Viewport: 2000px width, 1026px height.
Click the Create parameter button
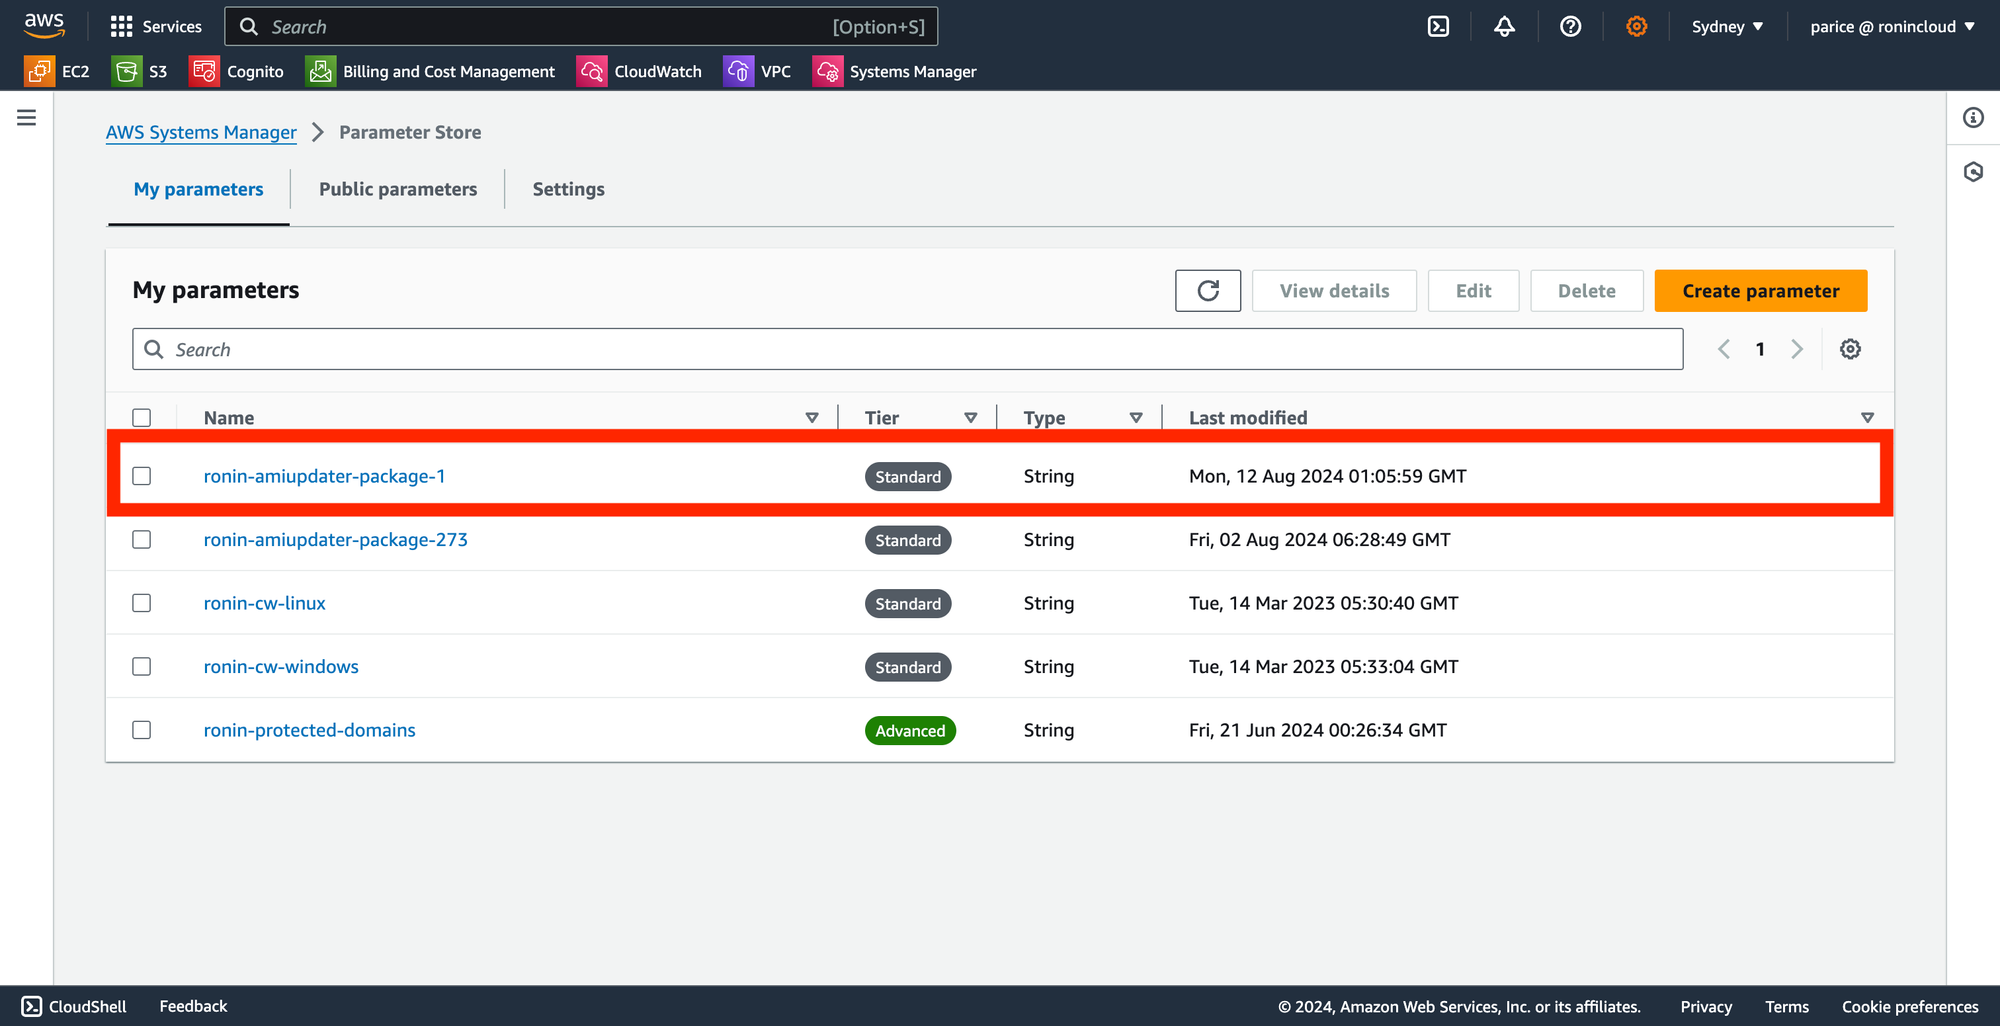pyautogui.click(x=1761, y=291)
